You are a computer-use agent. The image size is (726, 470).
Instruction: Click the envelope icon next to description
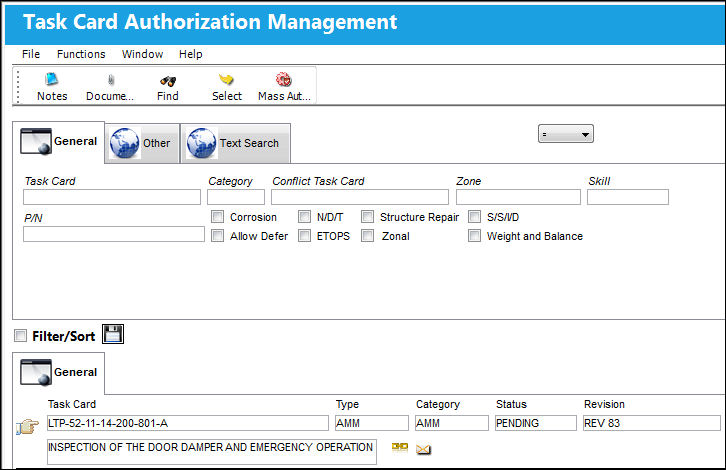(423, 449)
